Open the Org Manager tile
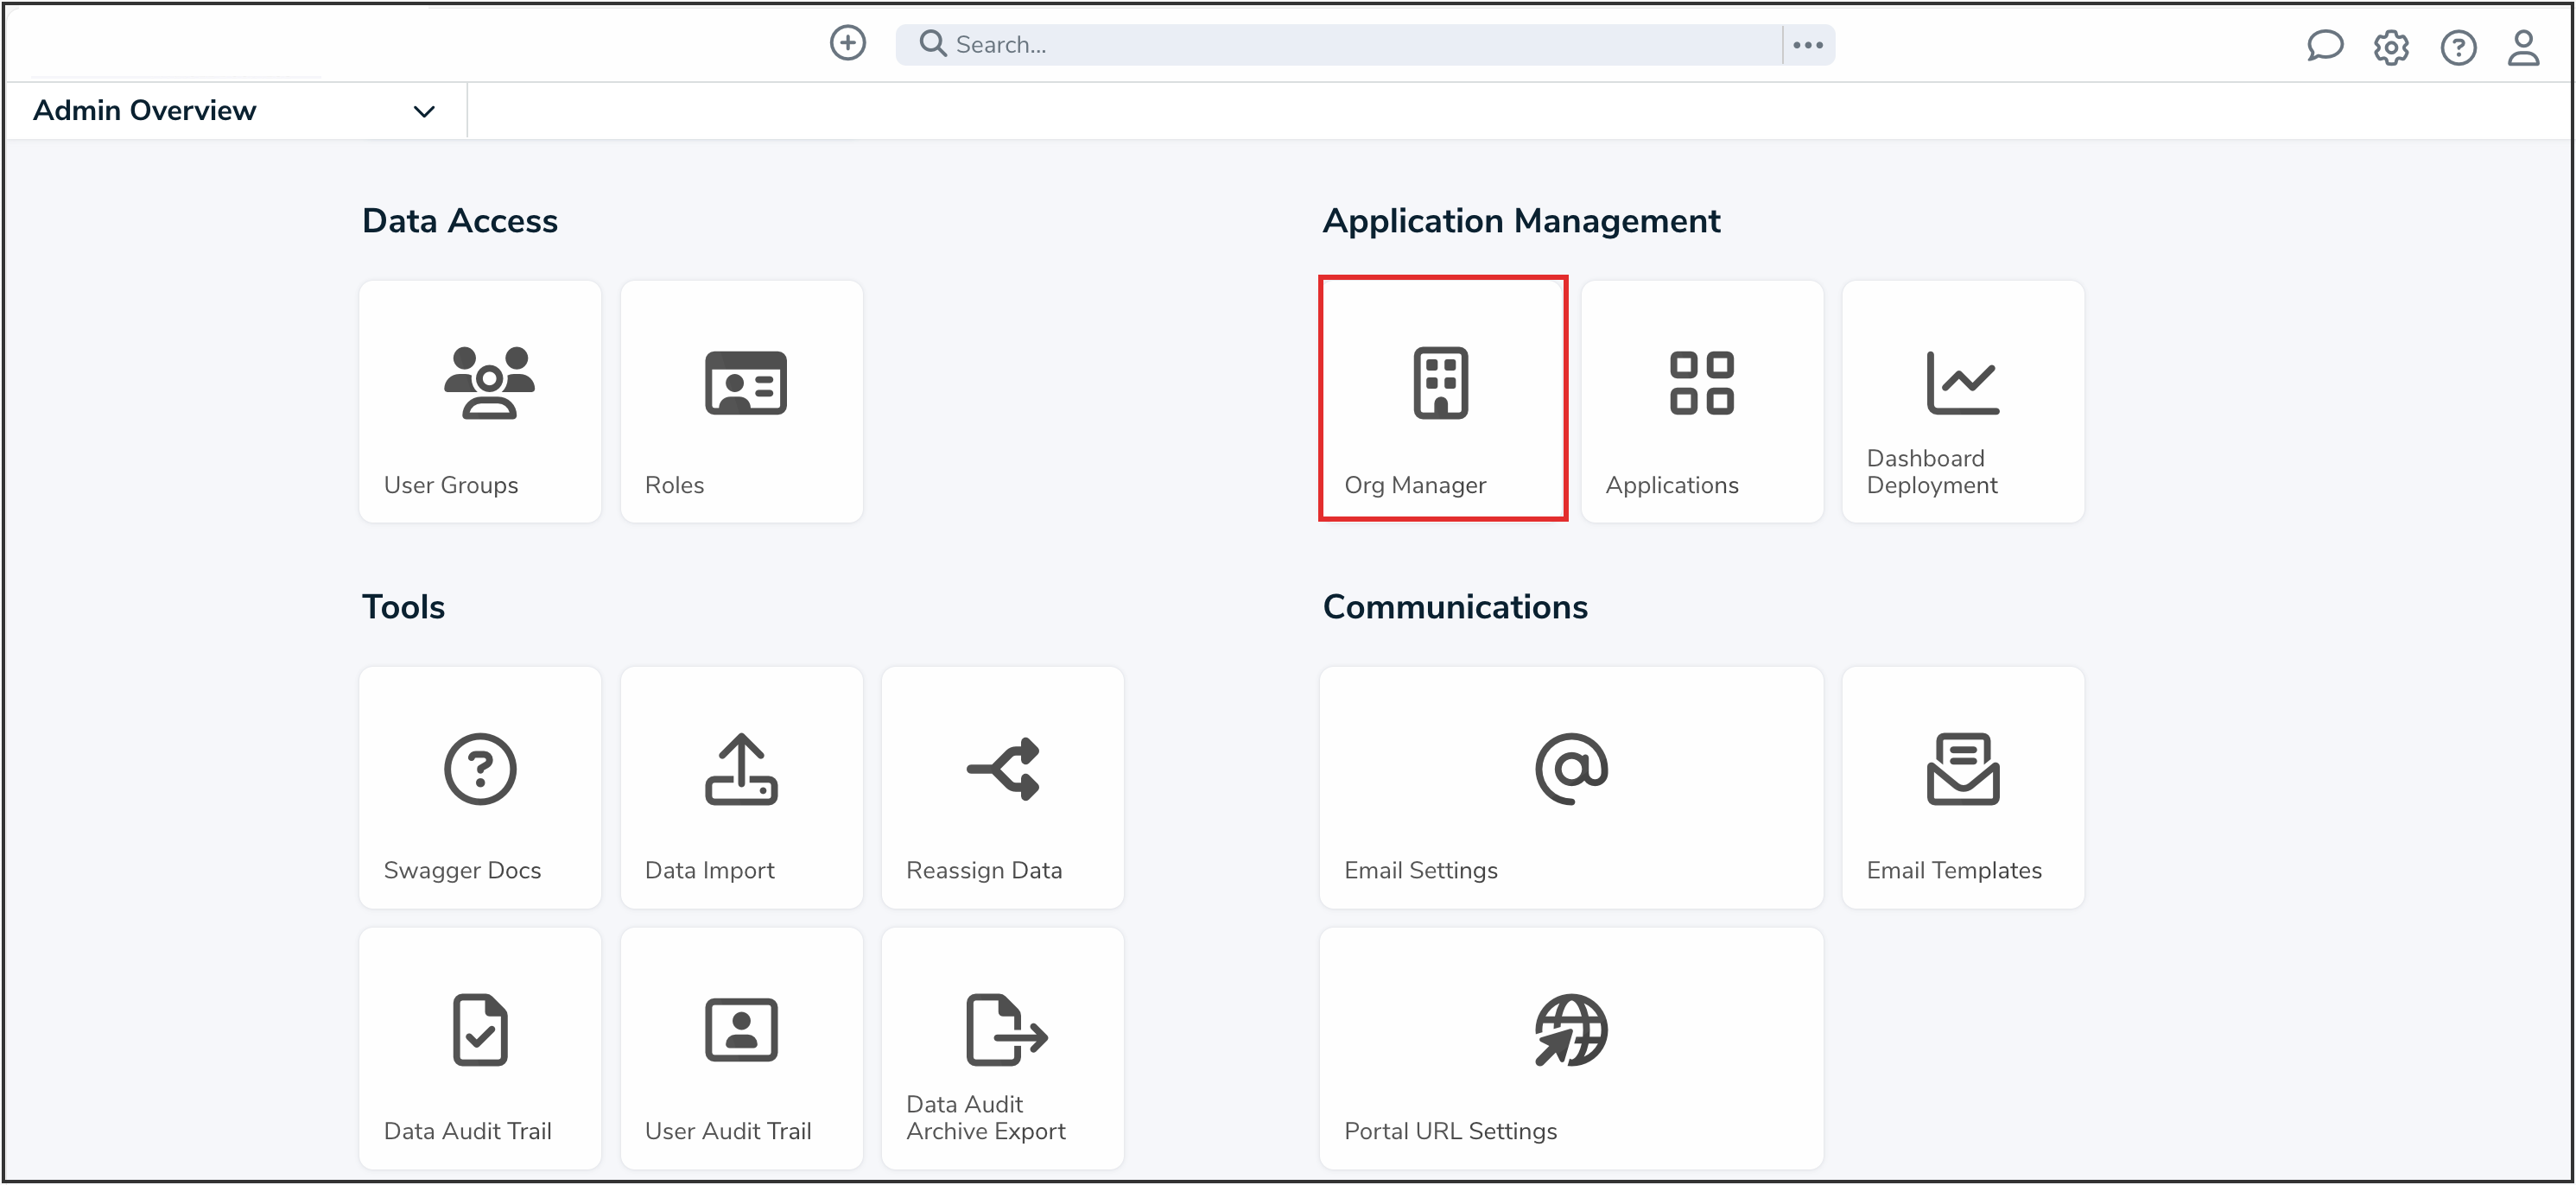The image size is (2576, 1185). 1443,400
